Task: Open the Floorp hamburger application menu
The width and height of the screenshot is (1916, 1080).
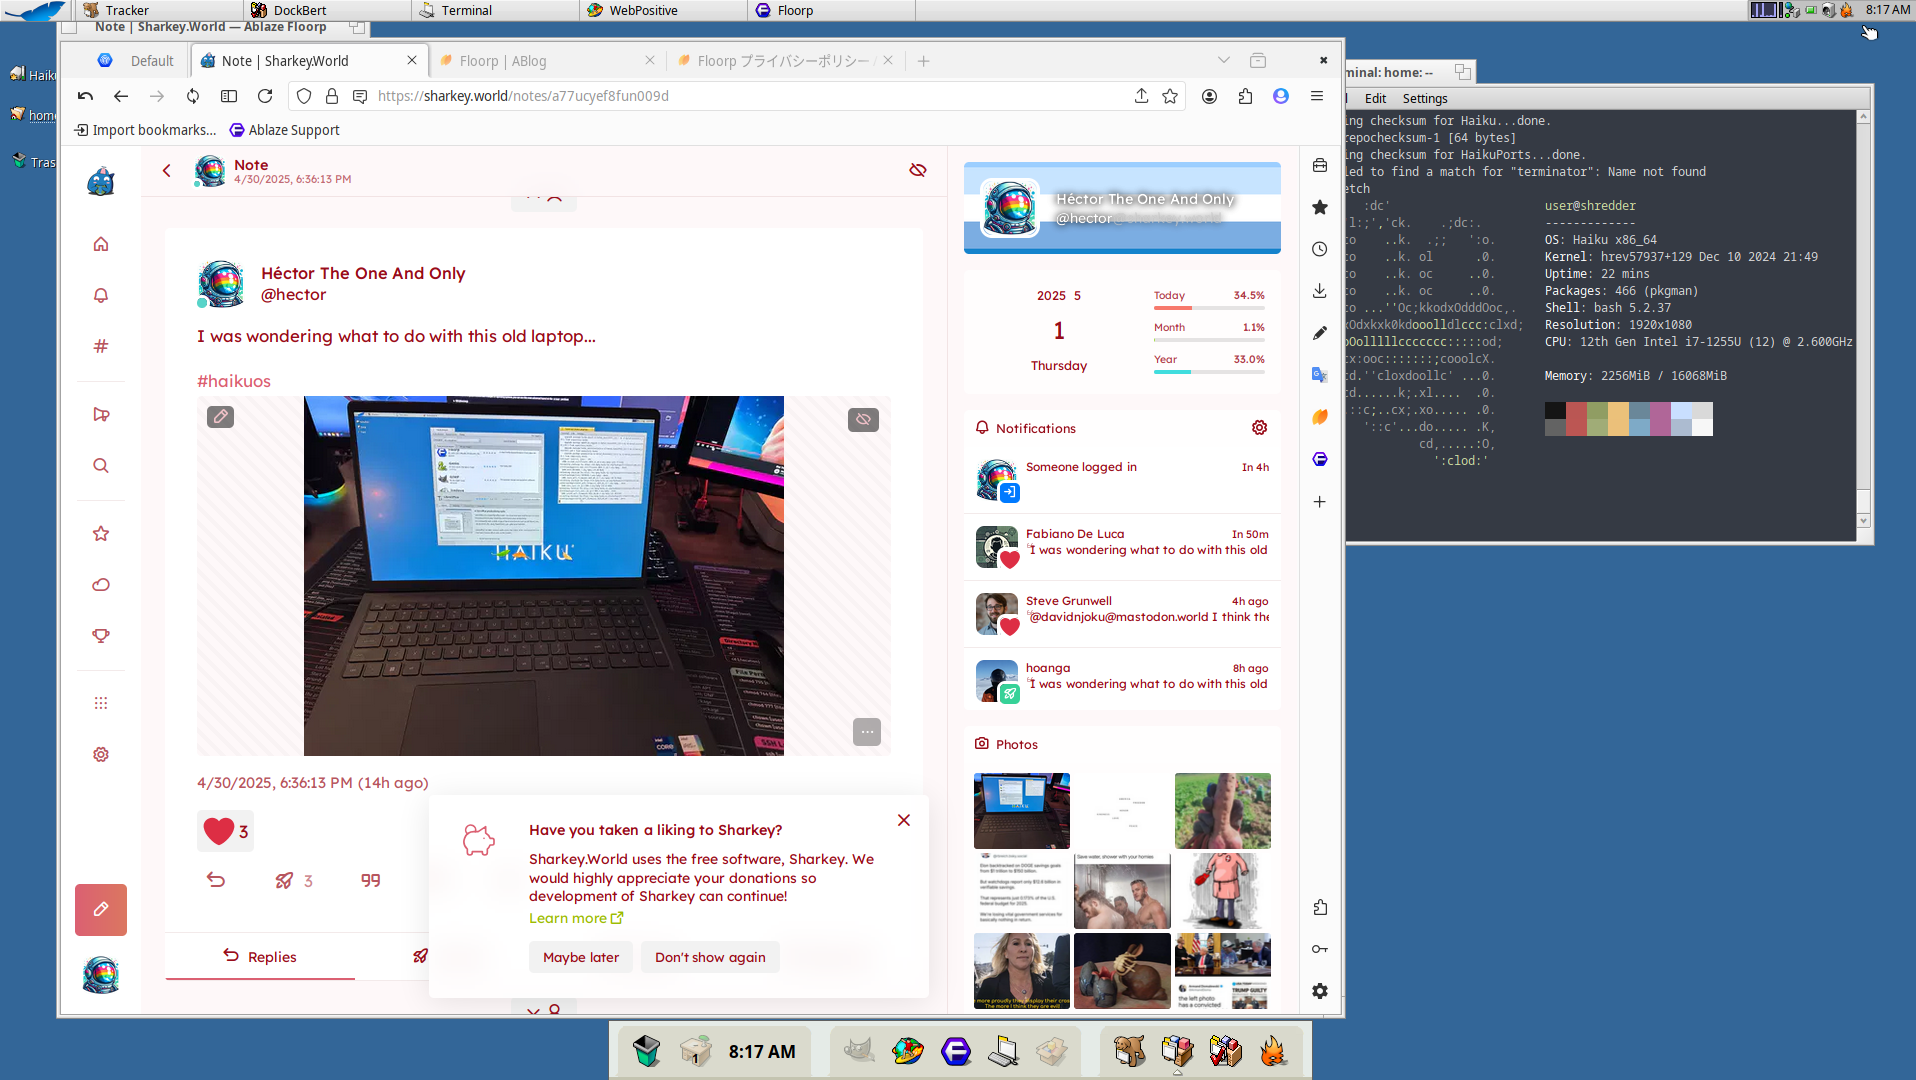Action: point(1317,96)
